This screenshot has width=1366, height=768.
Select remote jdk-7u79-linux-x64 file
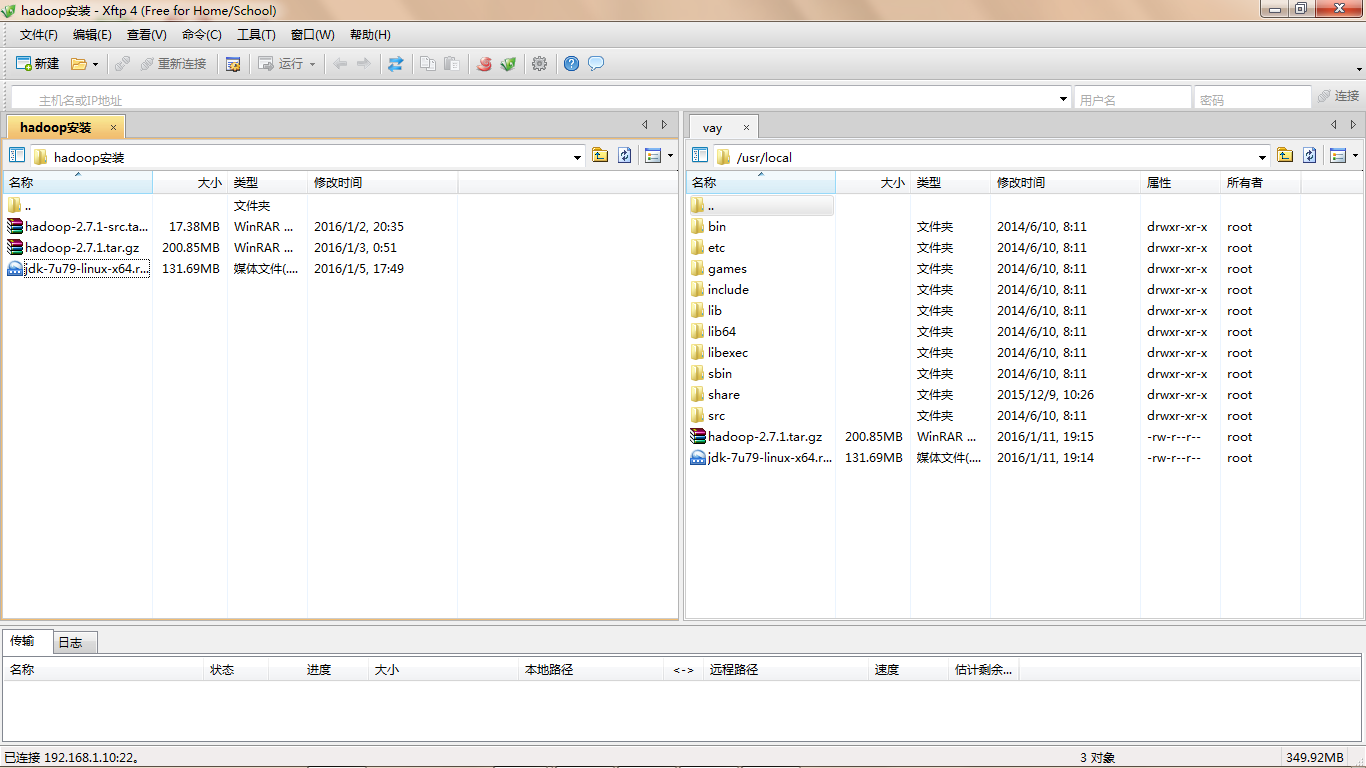(761, 458)
